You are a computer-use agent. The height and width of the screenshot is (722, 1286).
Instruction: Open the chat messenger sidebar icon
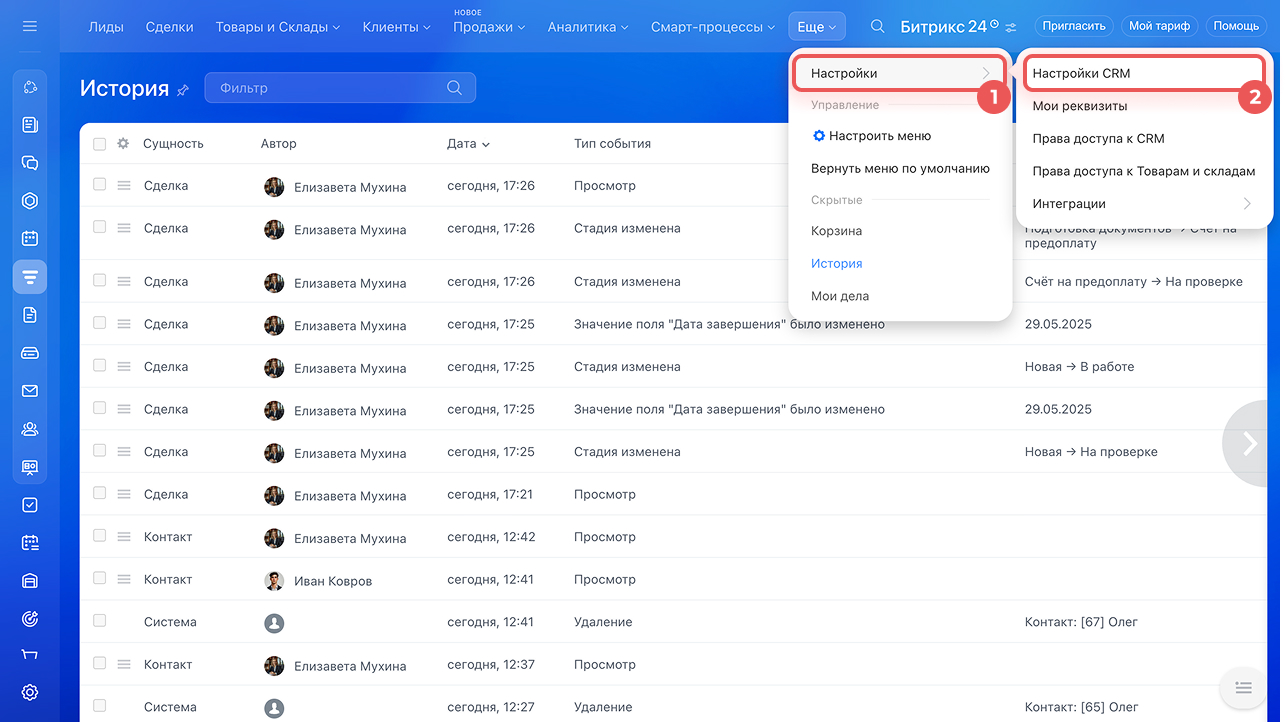pos(30,163)
